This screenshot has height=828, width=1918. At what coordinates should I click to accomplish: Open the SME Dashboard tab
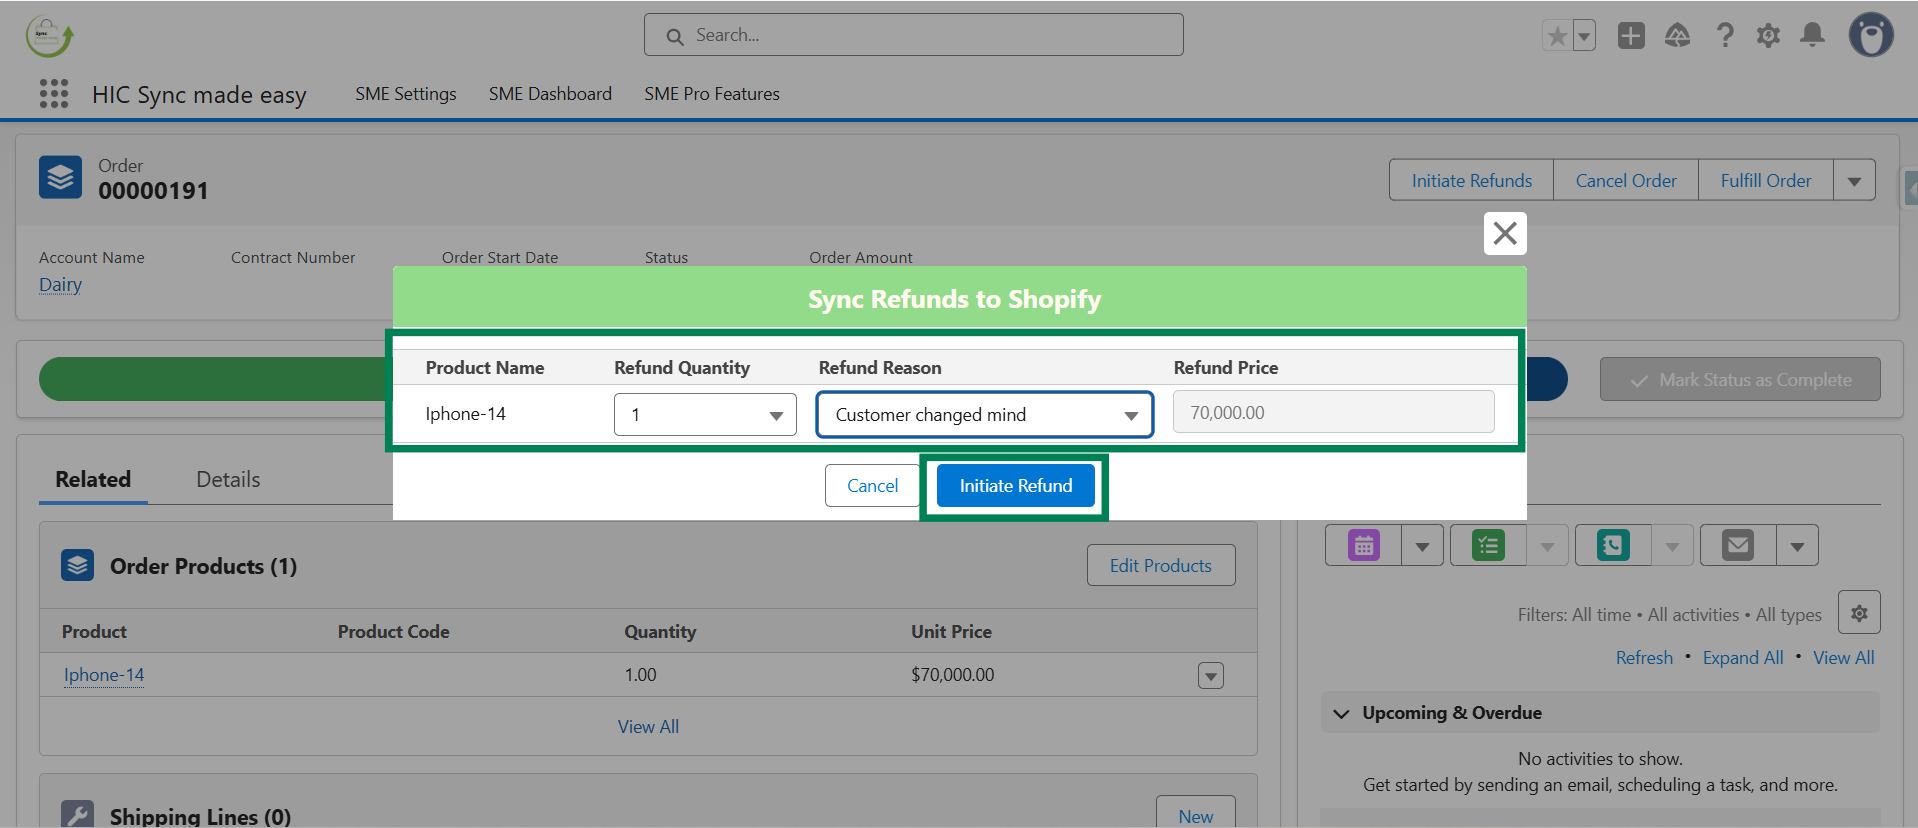pos(550,94)
